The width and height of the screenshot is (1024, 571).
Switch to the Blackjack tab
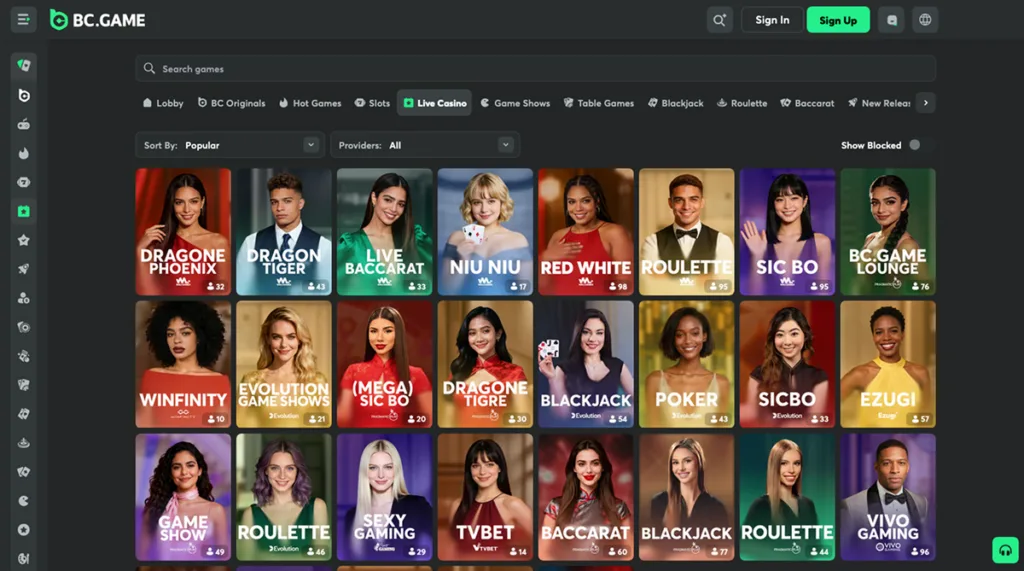coord(675,103)
